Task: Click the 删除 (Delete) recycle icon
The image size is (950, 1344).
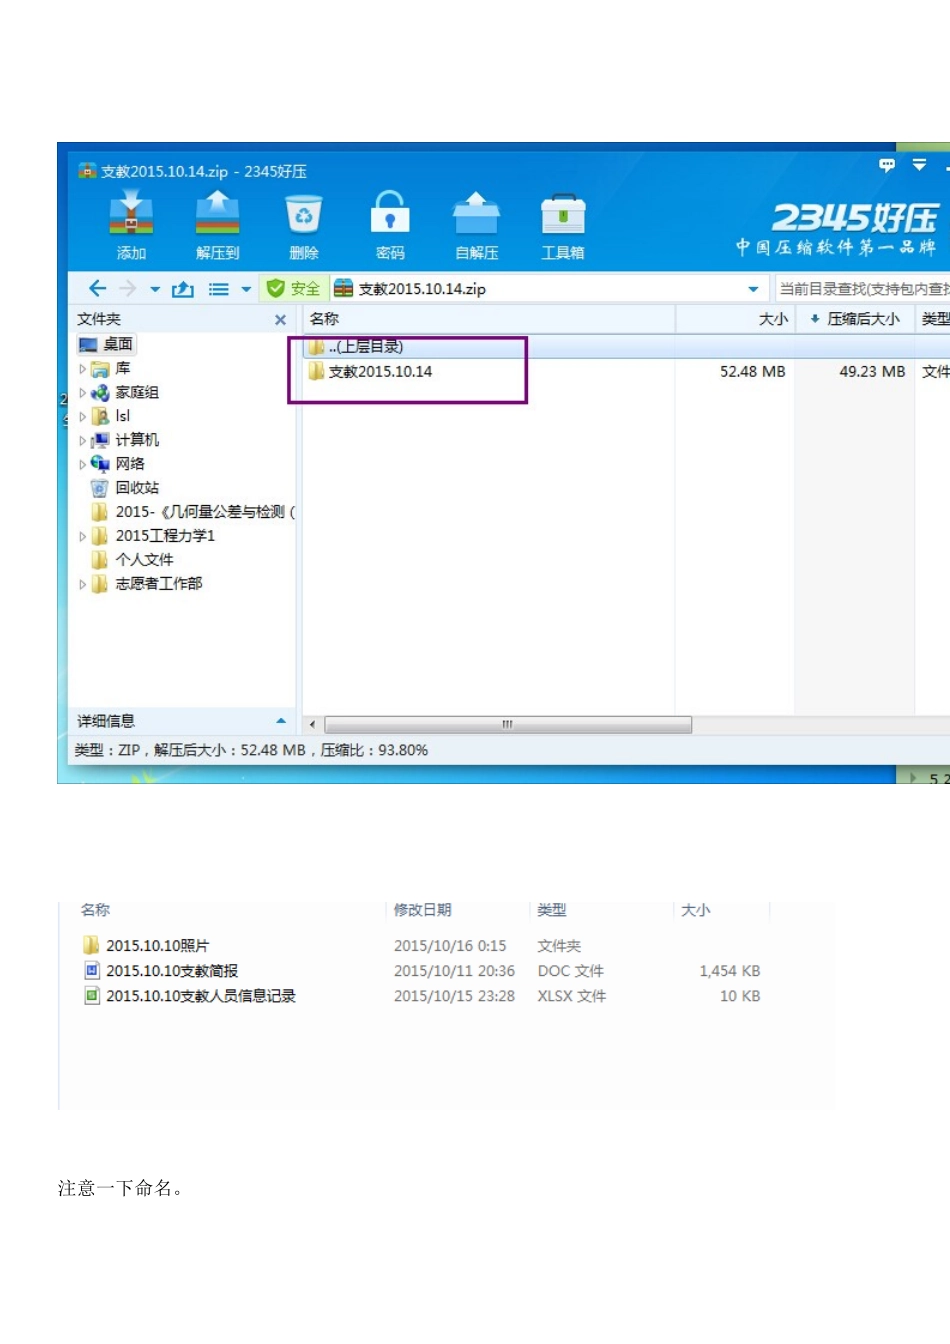Action: point(303,226)
